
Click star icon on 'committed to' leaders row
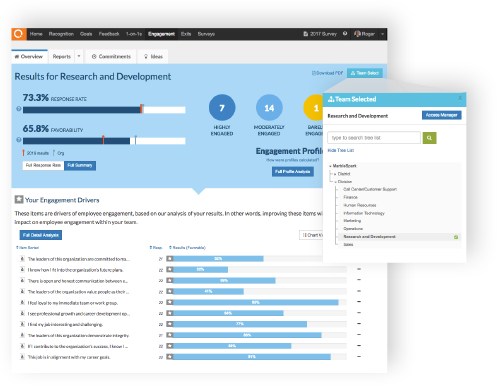tap(170, 259)
